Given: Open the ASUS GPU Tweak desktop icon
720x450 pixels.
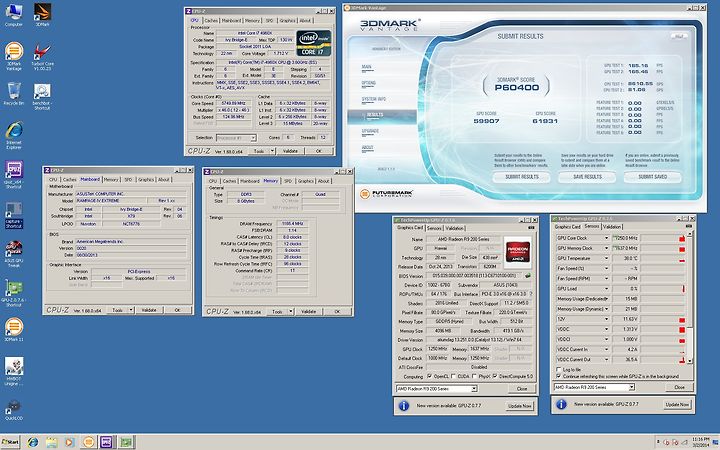Looking at the screenshot, I should 14,254.
